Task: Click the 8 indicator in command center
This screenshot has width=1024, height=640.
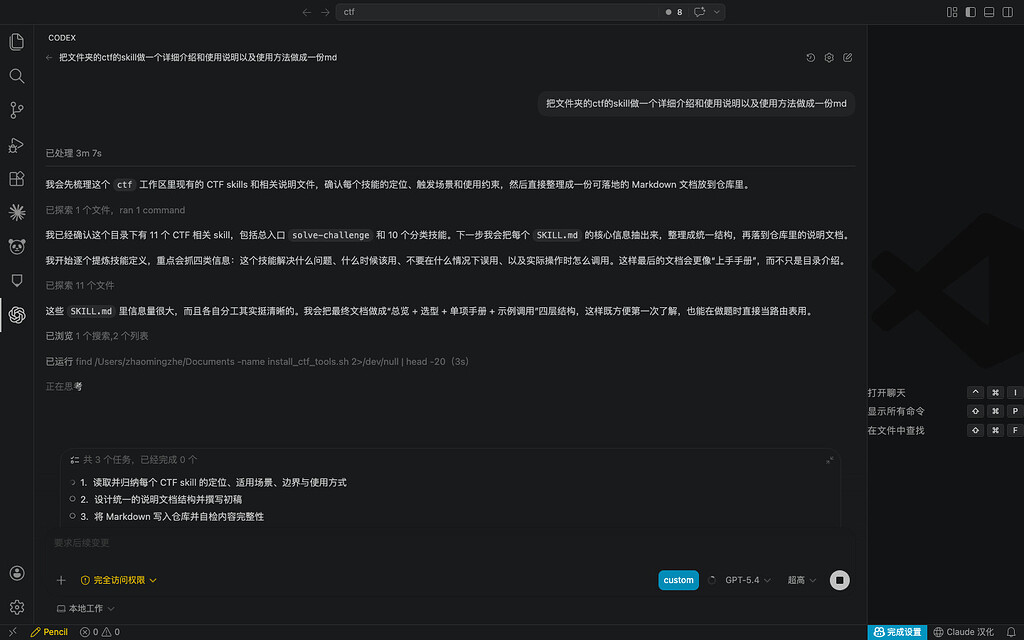Action: 674,12
